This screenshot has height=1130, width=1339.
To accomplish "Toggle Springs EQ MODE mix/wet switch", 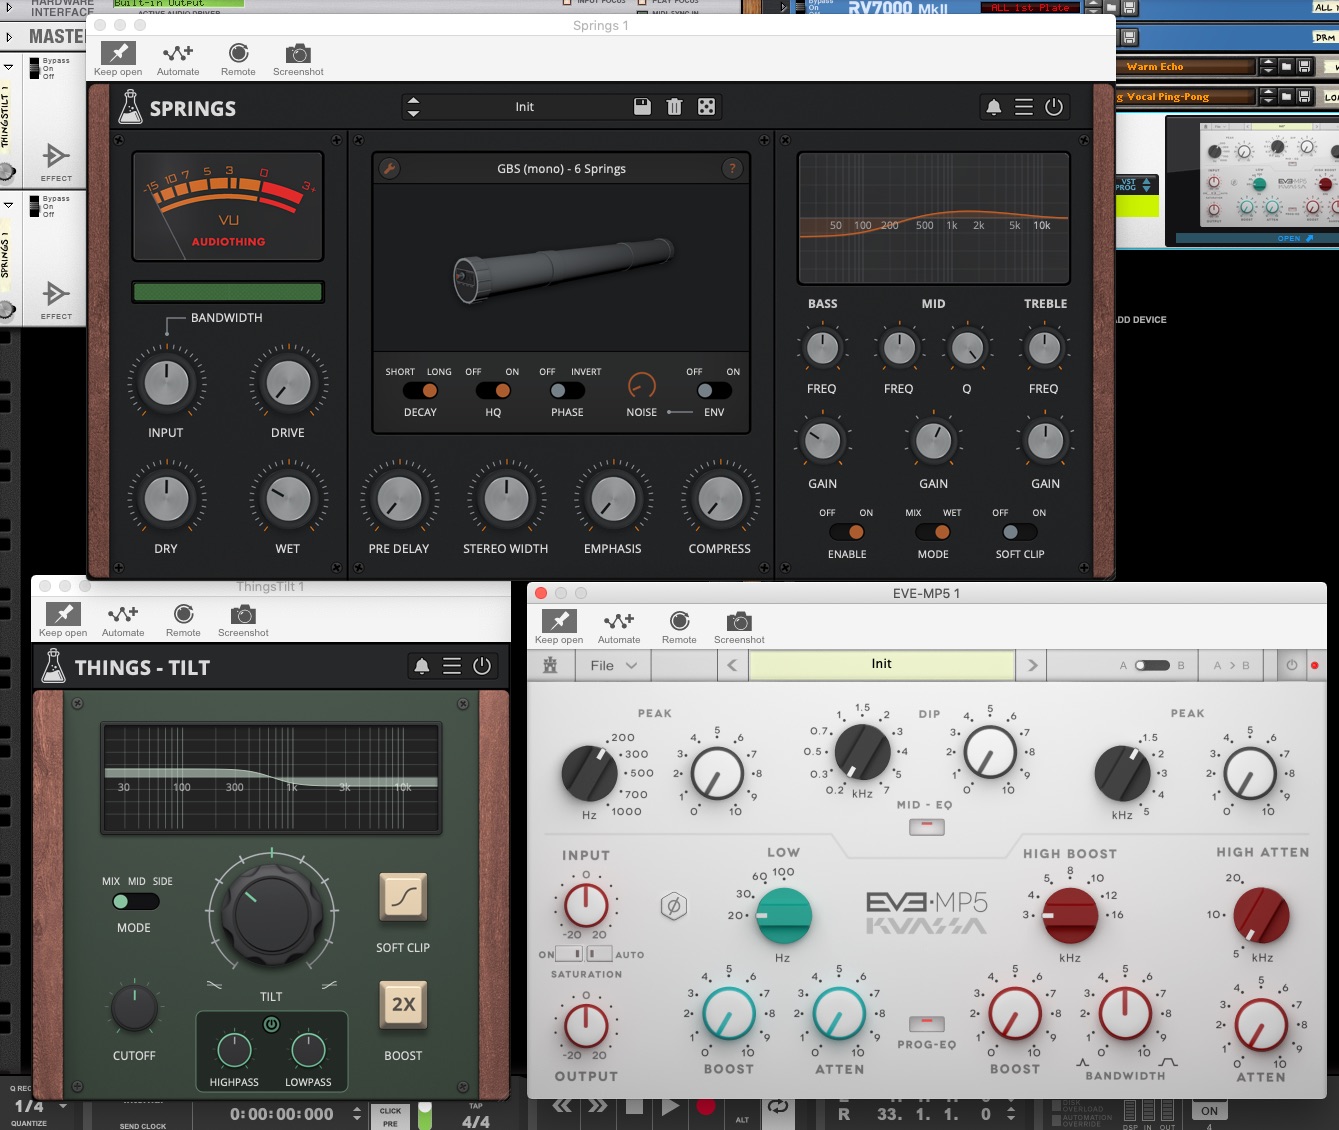I will click(933, 532).
